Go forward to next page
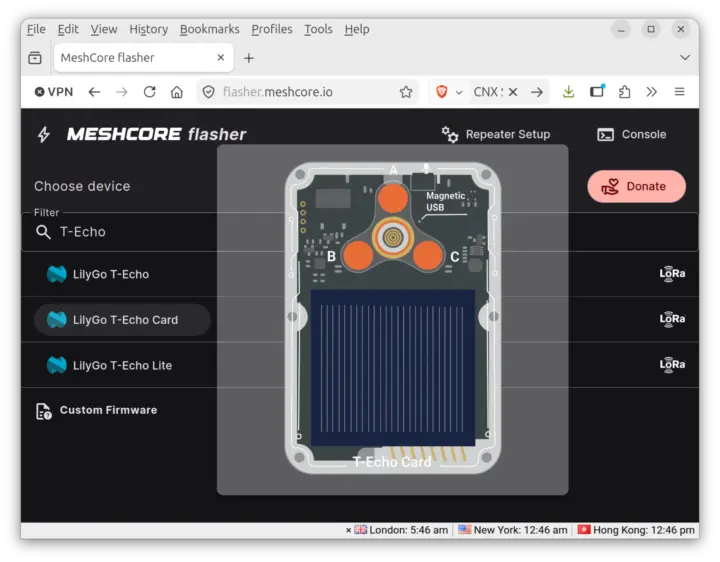Viewport: 720px width, 562px height. point(122,92)
